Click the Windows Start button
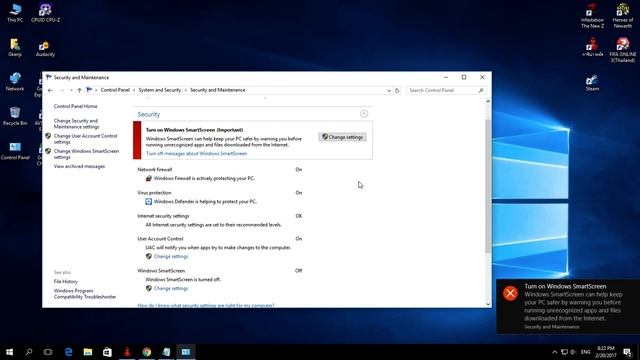640x360 pixels. (x=9, y=352)
